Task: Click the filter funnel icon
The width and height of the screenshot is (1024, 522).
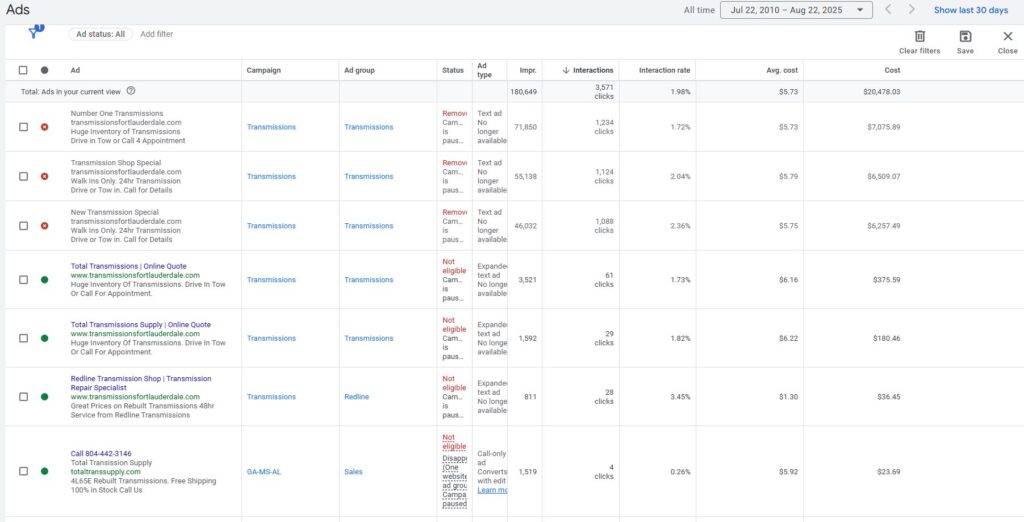Action: point(35,32)
